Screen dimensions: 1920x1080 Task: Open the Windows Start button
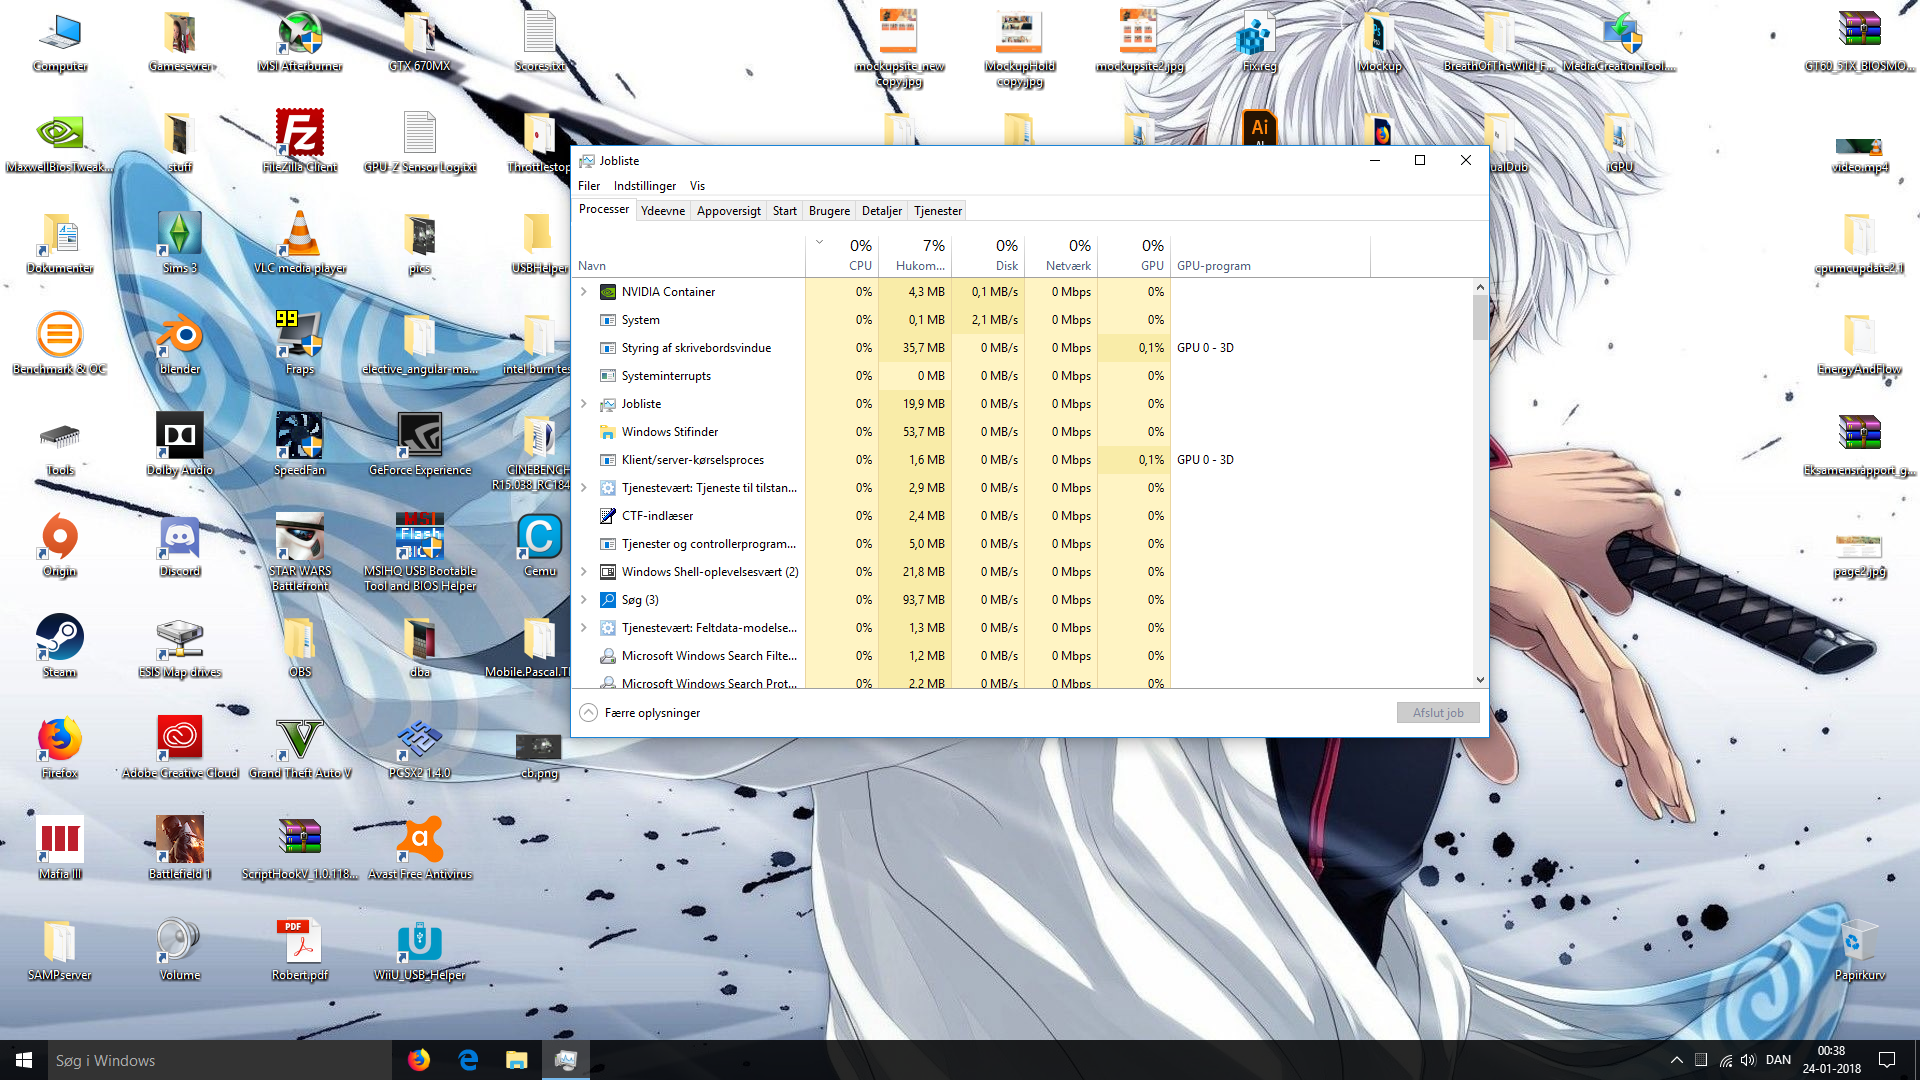click(24, 1060)
